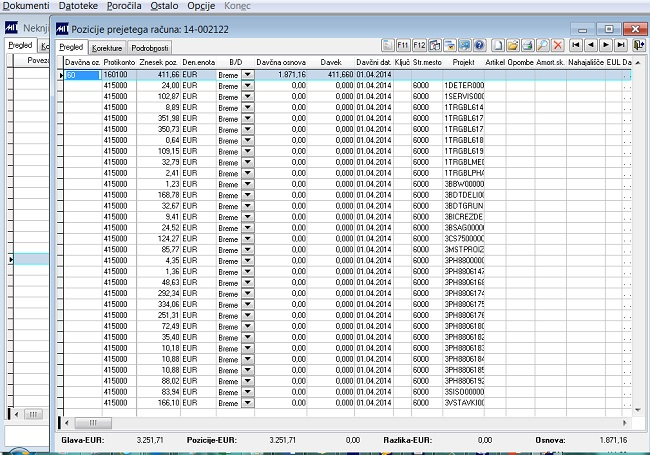
Task: Open help via the question mark icon
Action: [x=479, y=45]
